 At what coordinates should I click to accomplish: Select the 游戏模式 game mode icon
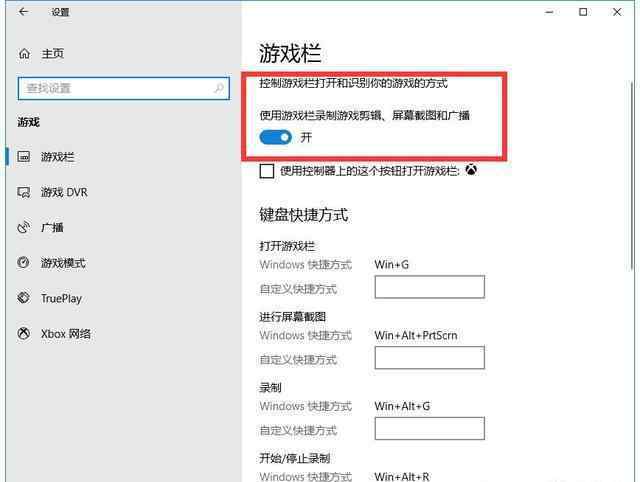pyautogui.click(x=24, y=262)
